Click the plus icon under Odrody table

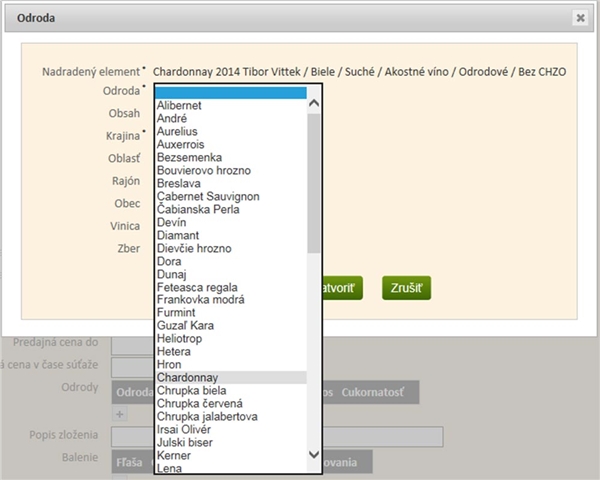[x=120, y=414]
